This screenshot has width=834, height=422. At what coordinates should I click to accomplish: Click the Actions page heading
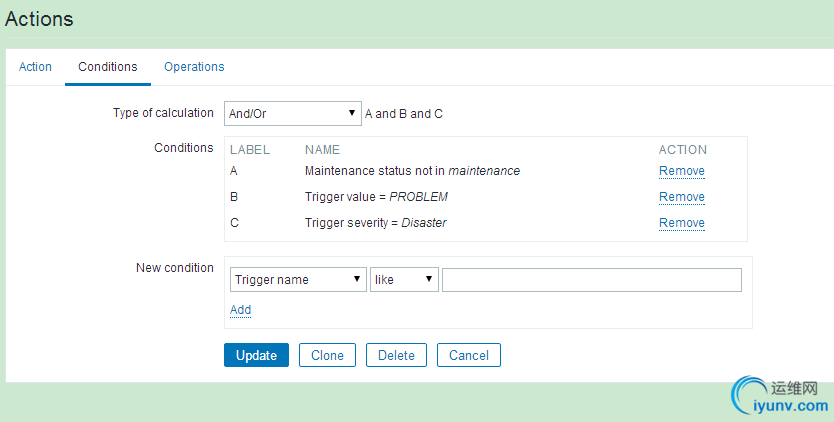pos(39,19)
